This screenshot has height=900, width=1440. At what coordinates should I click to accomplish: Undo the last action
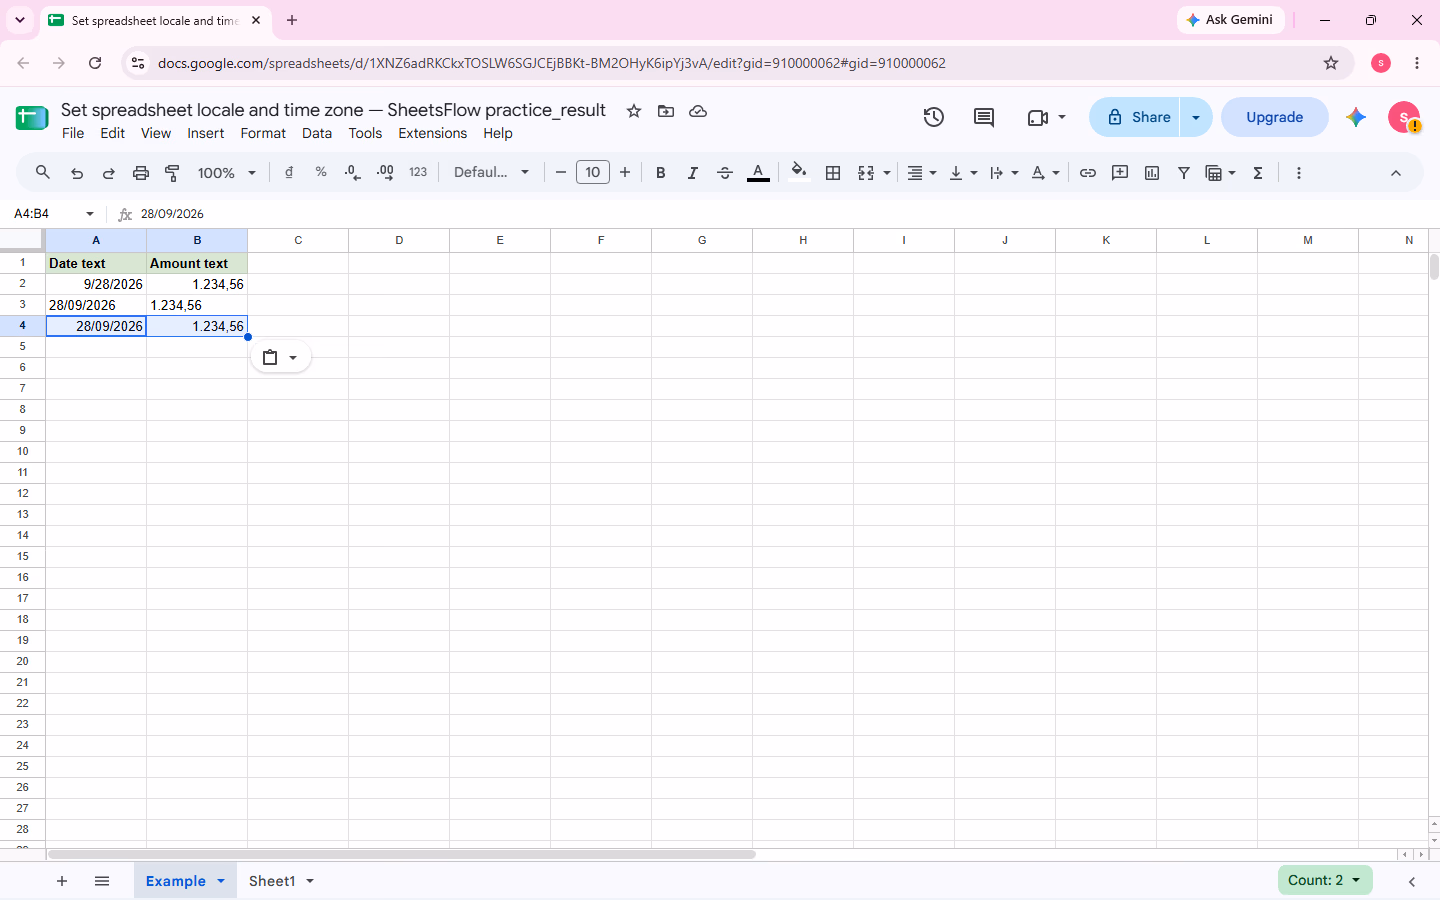(x=77, y=173)
